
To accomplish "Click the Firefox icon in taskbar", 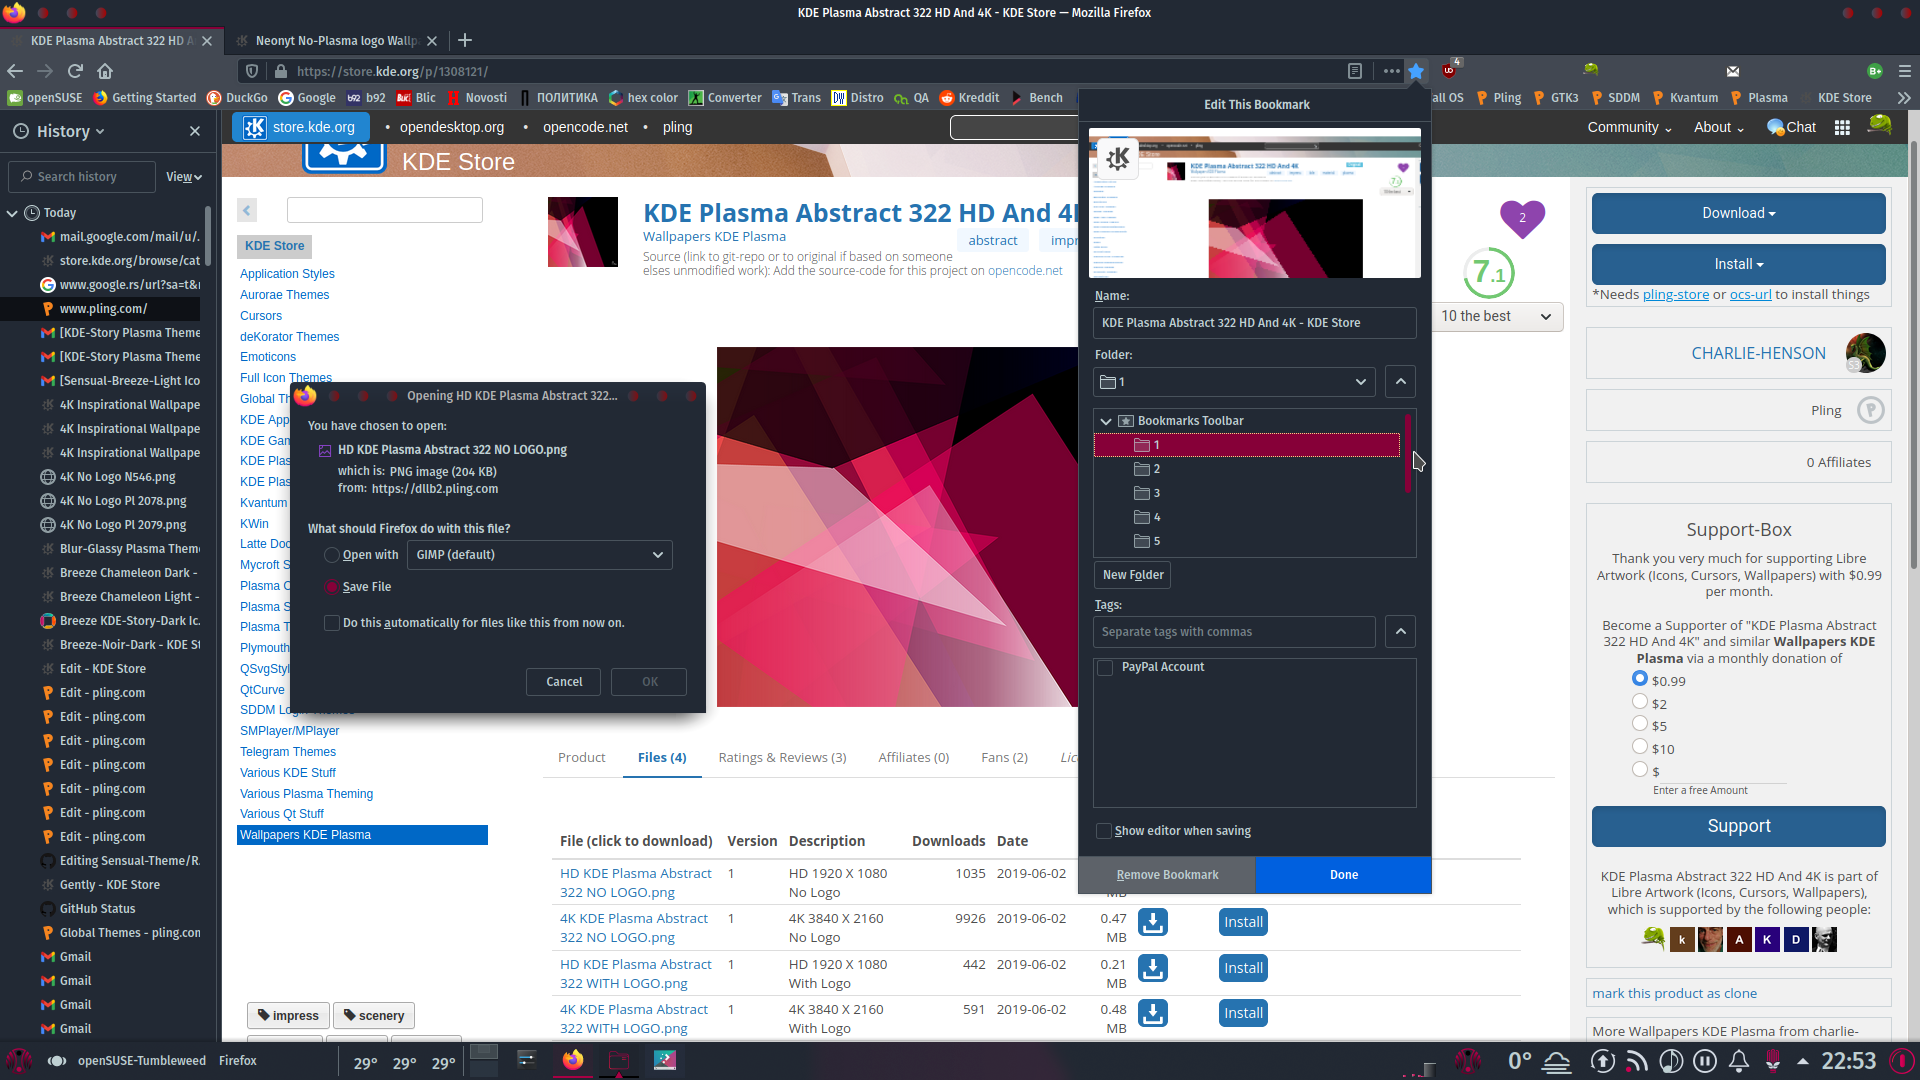I will point(573,1060).
